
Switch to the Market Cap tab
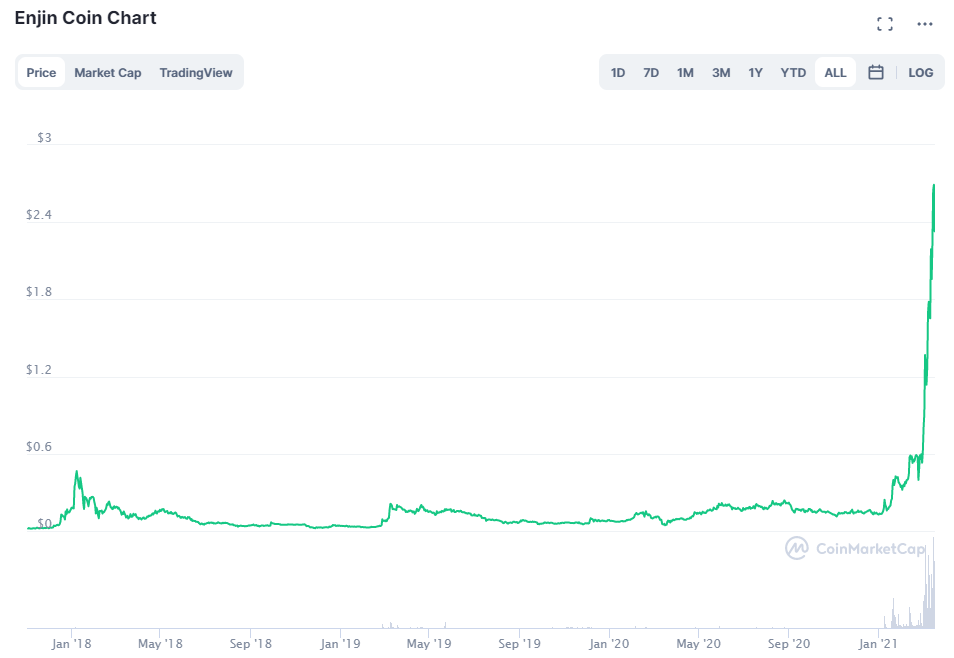tap(108, 72)
